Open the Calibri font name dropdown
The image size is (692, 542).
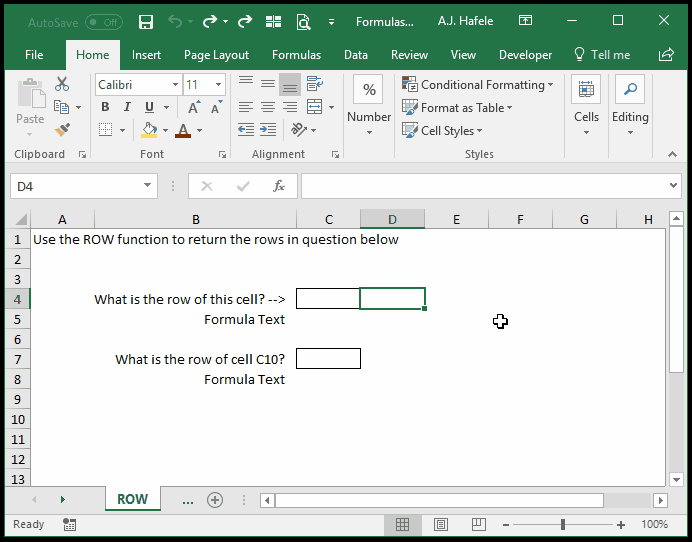click(x=175, y=84)
